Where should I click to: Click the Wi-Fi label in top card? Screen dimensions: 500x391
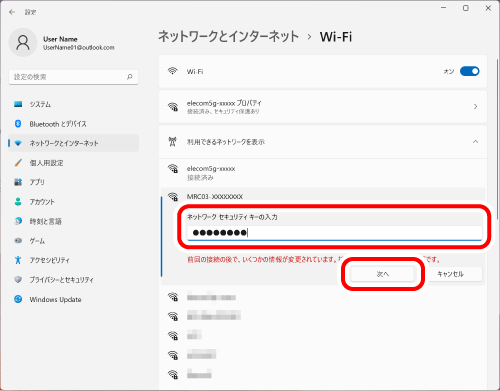coord(195,71)
